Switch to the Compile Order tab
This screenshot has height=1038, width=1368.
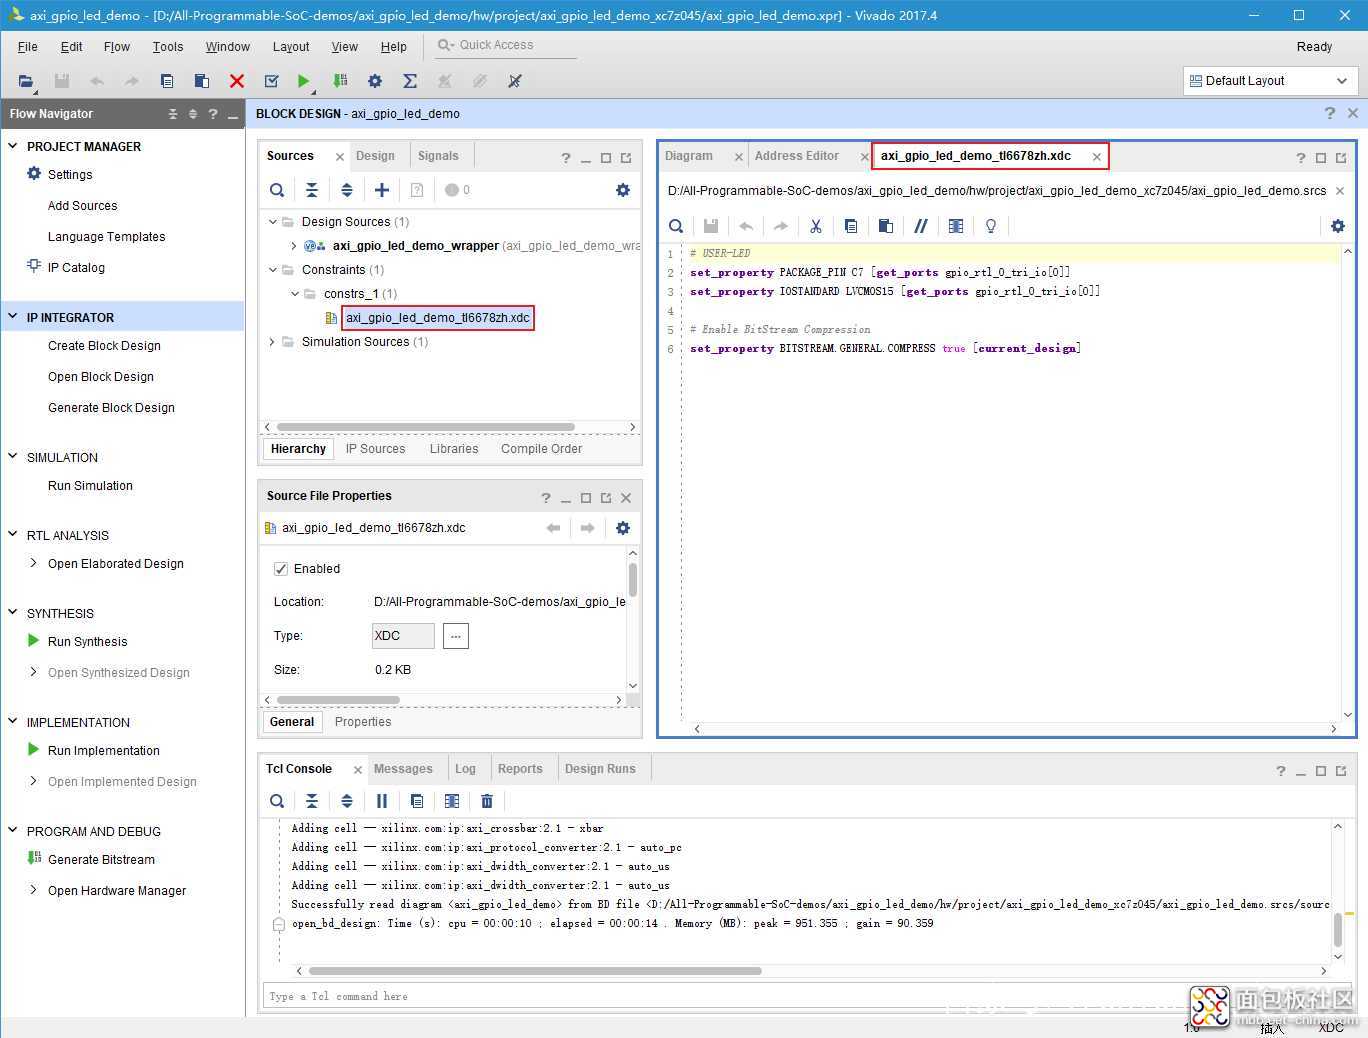pos(541,449)
